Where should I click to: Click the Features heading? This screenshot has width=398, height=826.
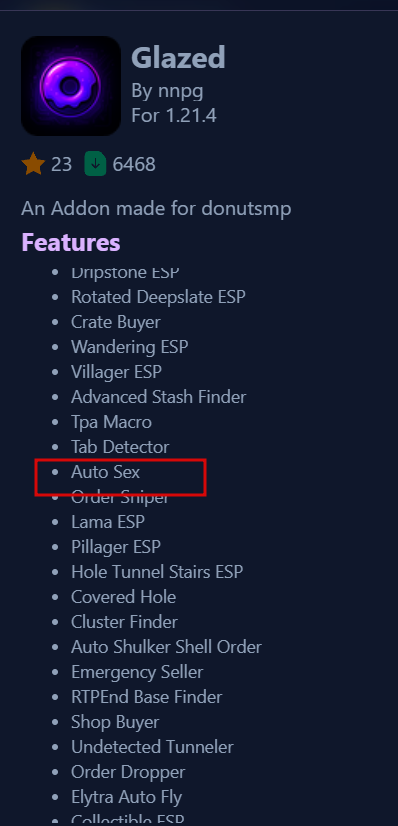coord(71,243)
